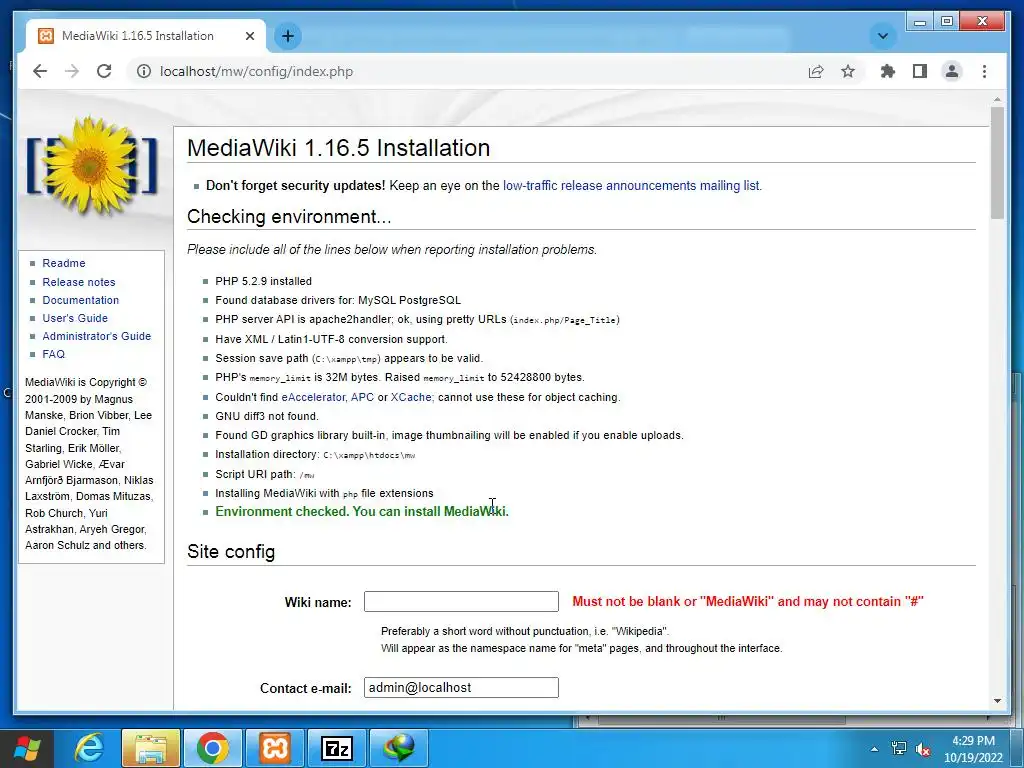Open the User's Guide link
This screenshot has width=1024, height=768.
click(x=75, y=318)
